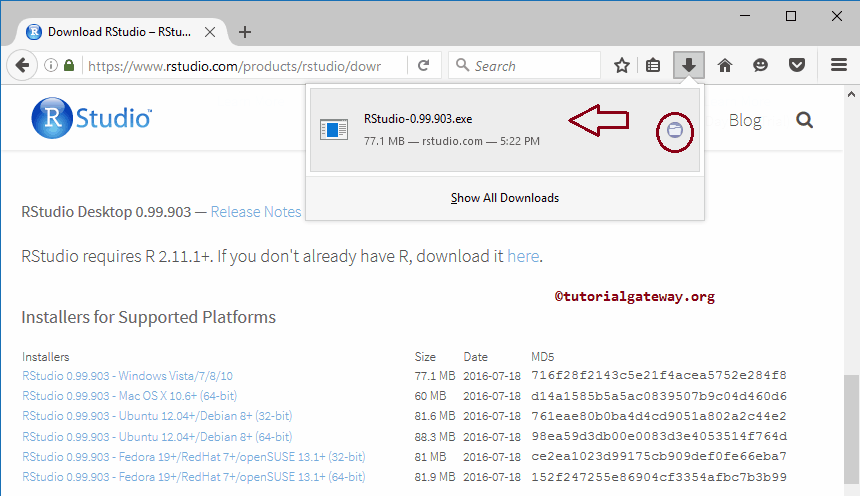
Task: Open the Firefox hamburger menu
Action: coord(839,65)
